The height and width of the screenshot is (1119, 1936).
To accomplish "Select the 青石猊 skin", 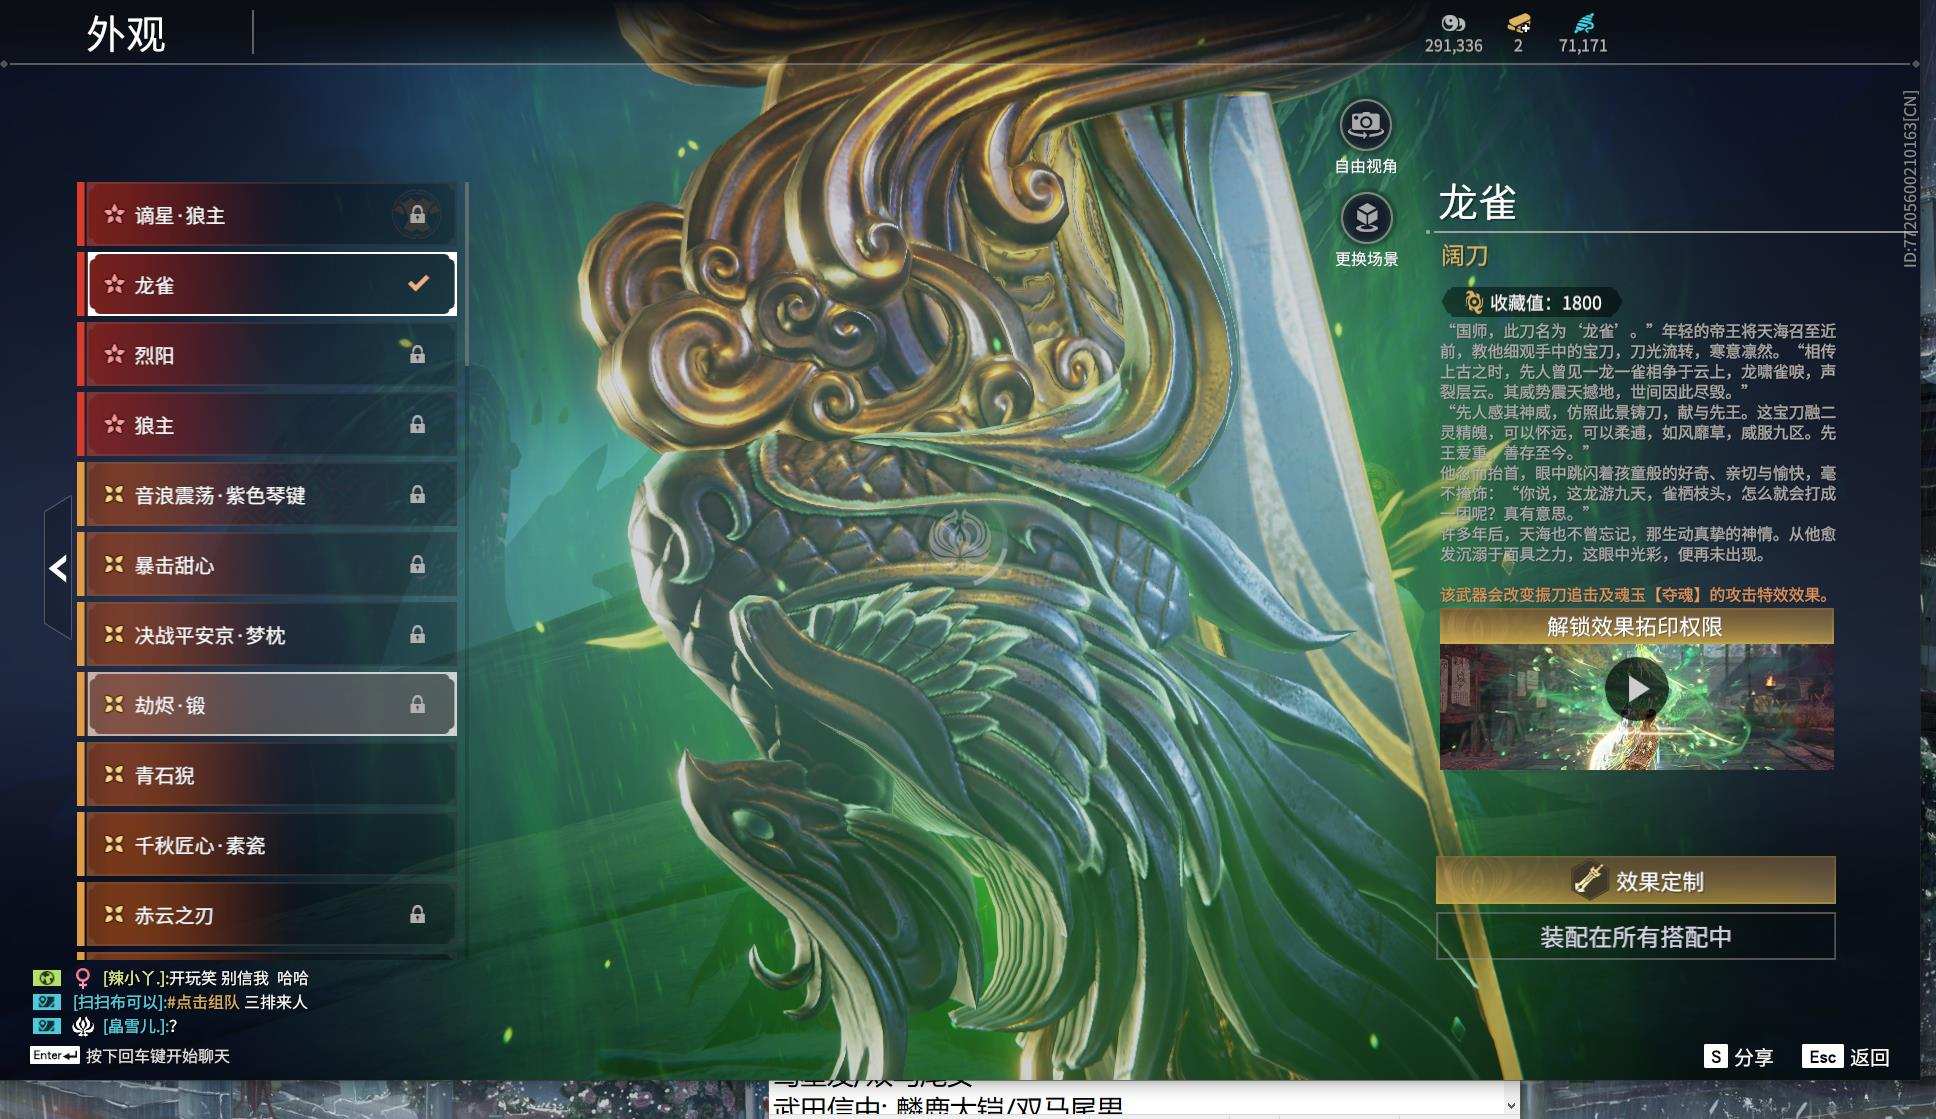I will 268,775.
